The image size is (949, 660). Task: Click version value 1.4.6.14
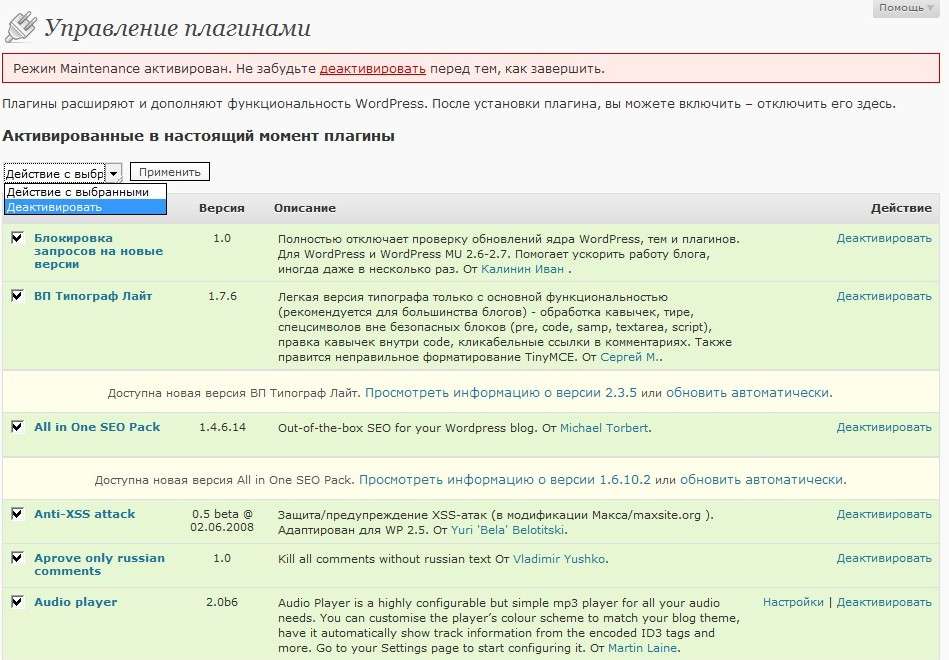click(222, 427)
